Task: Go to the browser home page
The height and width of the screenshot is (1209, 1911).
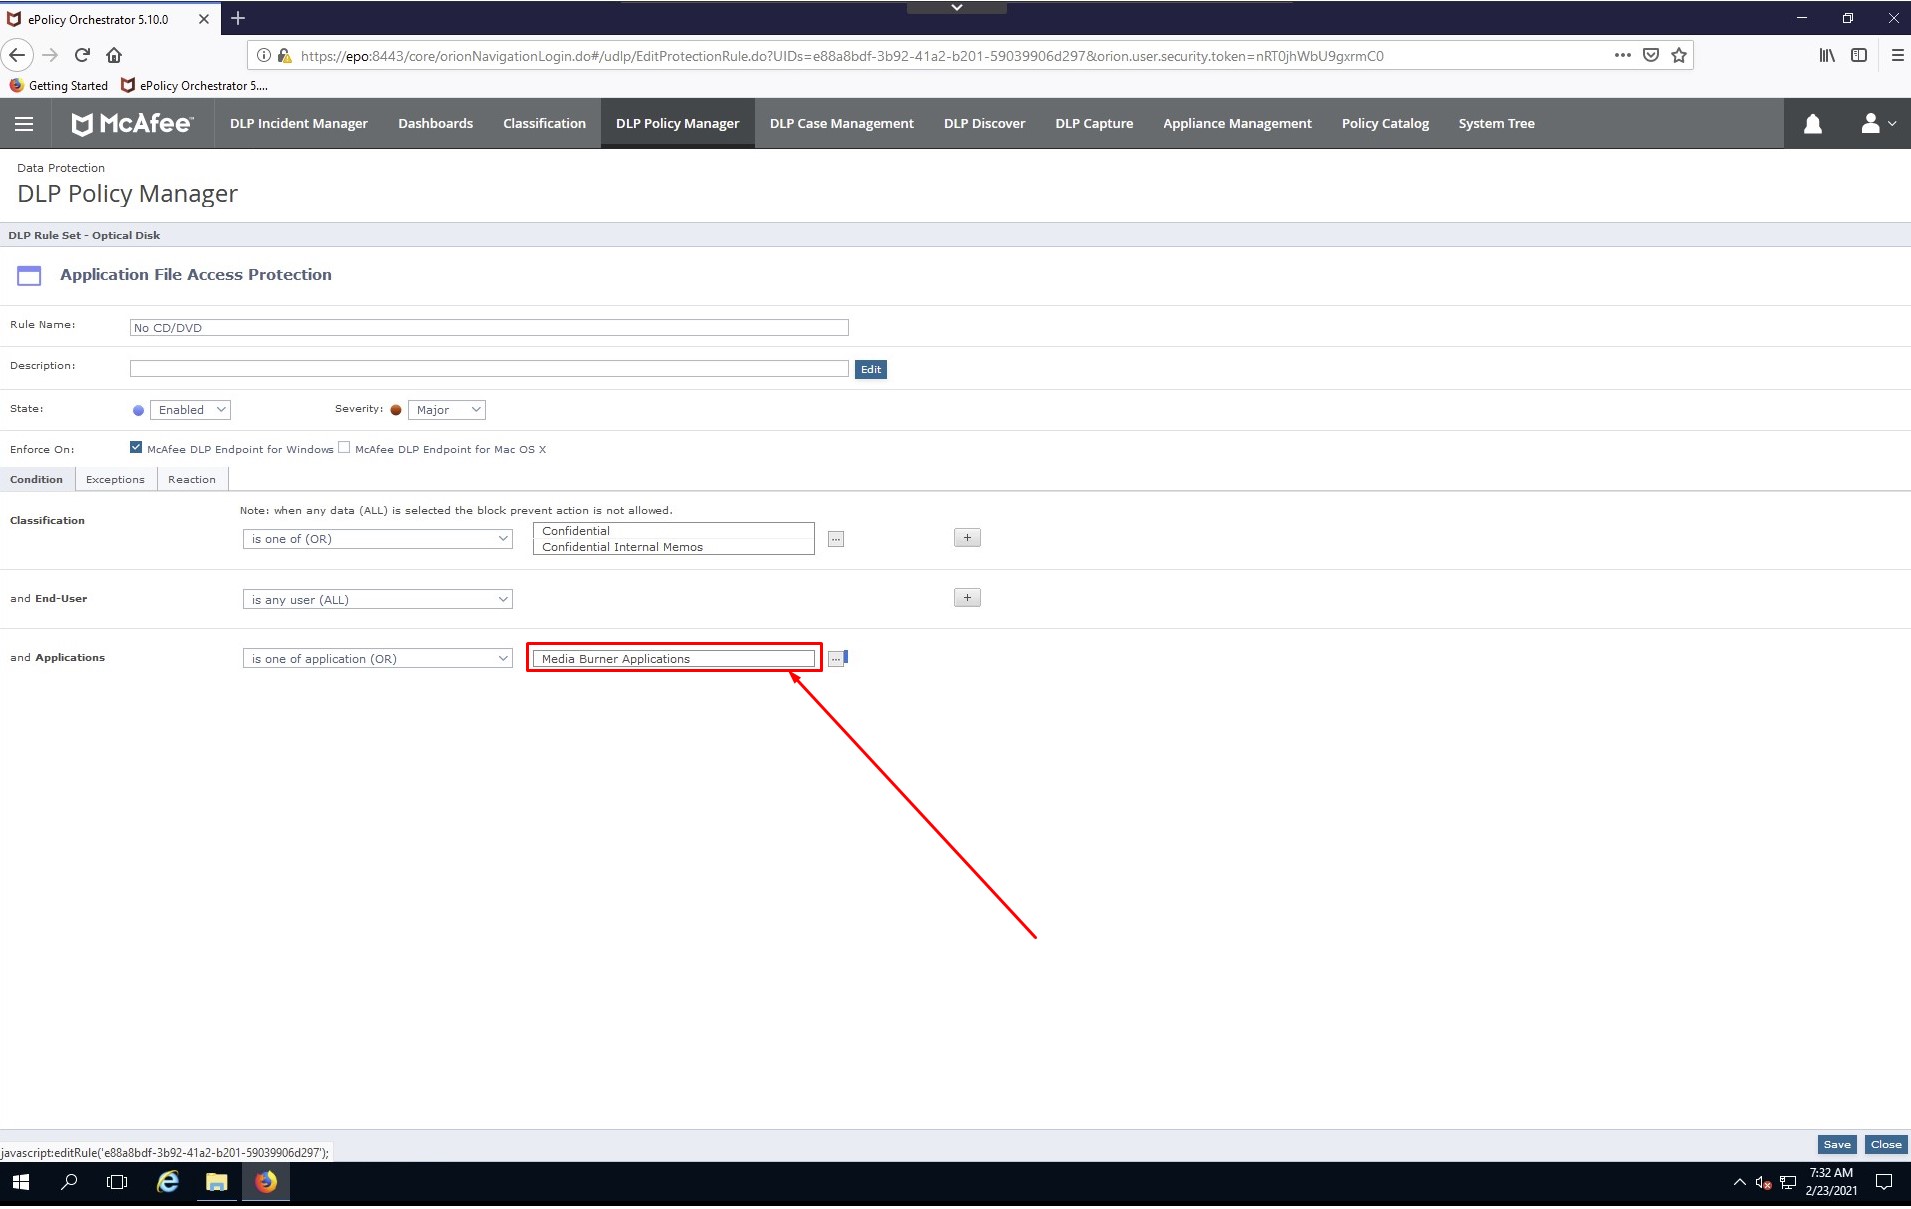Action: tap(114, 55)
